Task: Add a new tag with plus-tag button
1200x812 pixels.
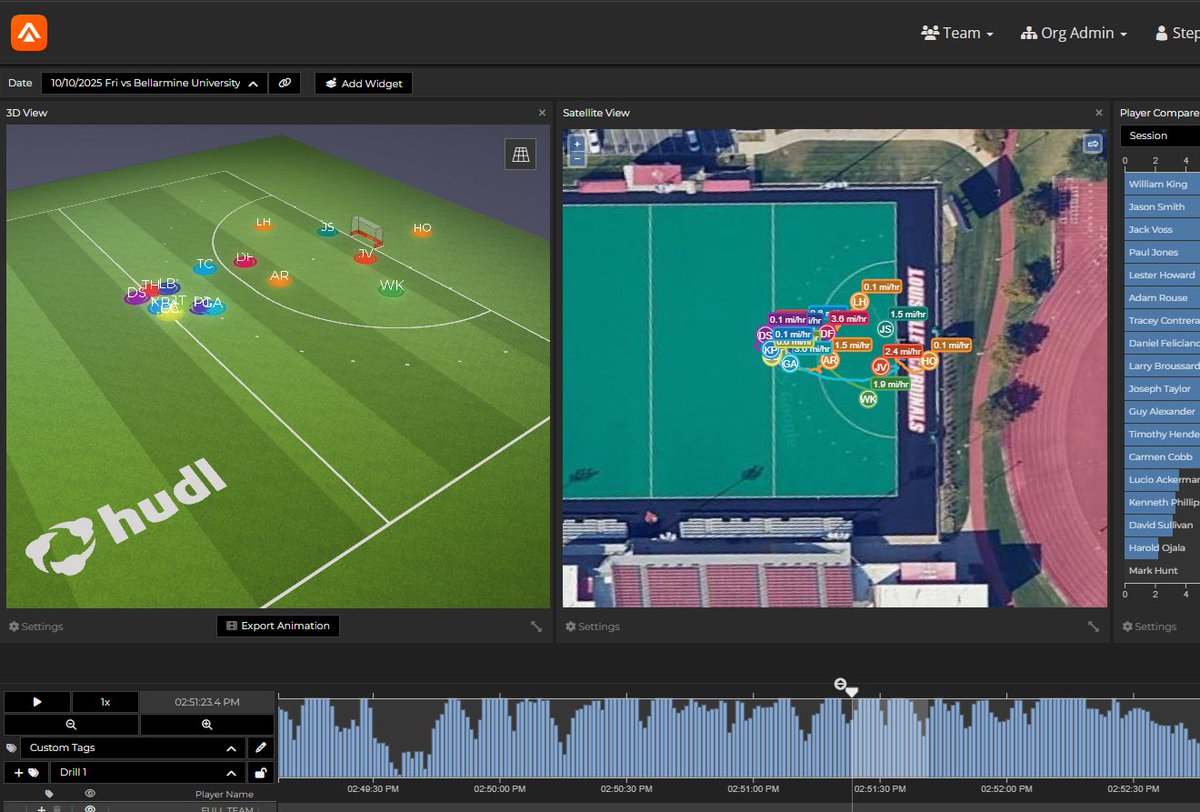Action: [26, 773]
